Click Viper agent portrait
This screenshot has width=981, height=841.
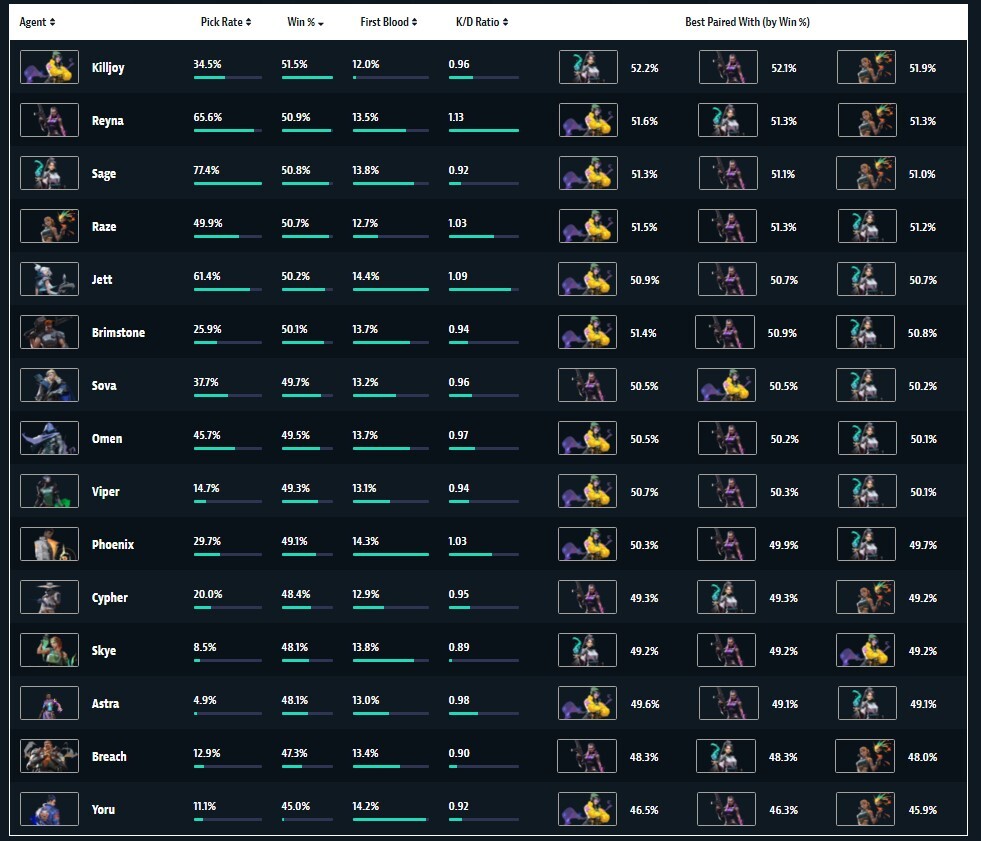coord(49,491)
